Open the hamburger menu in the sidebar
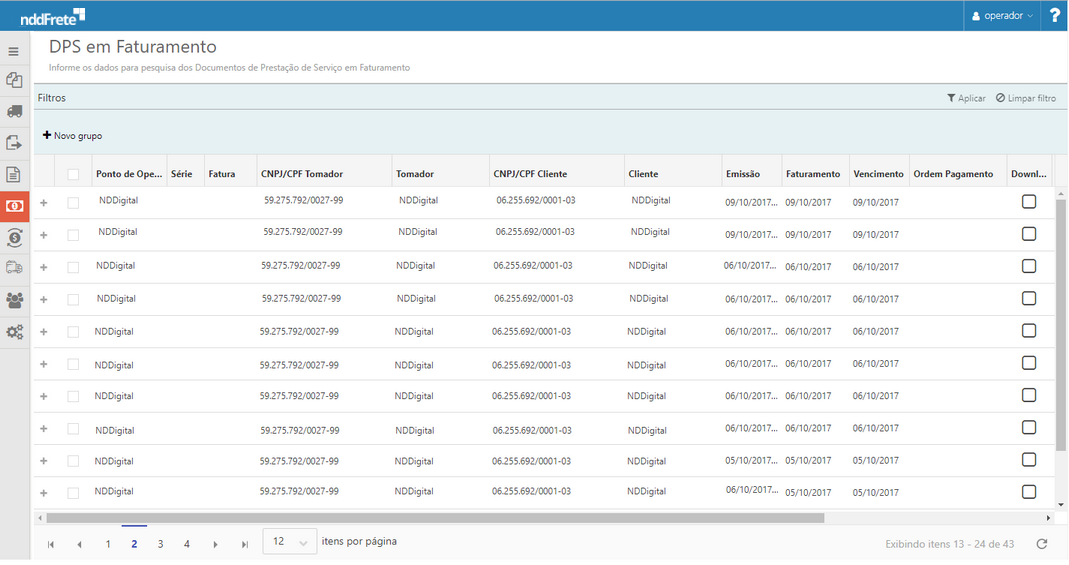This screenshot has width=1069, height=565. click(14, 51)
